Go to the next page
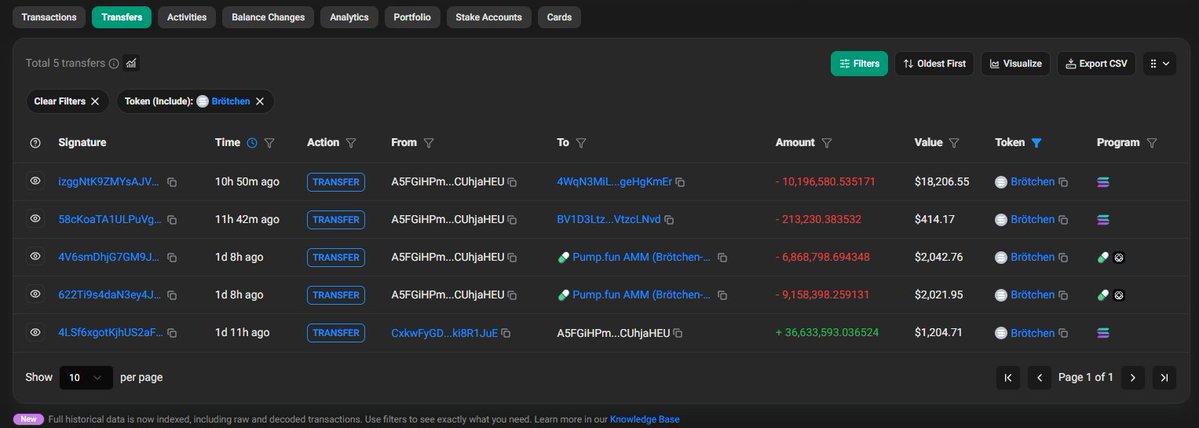 click(x=1132, y=378)
